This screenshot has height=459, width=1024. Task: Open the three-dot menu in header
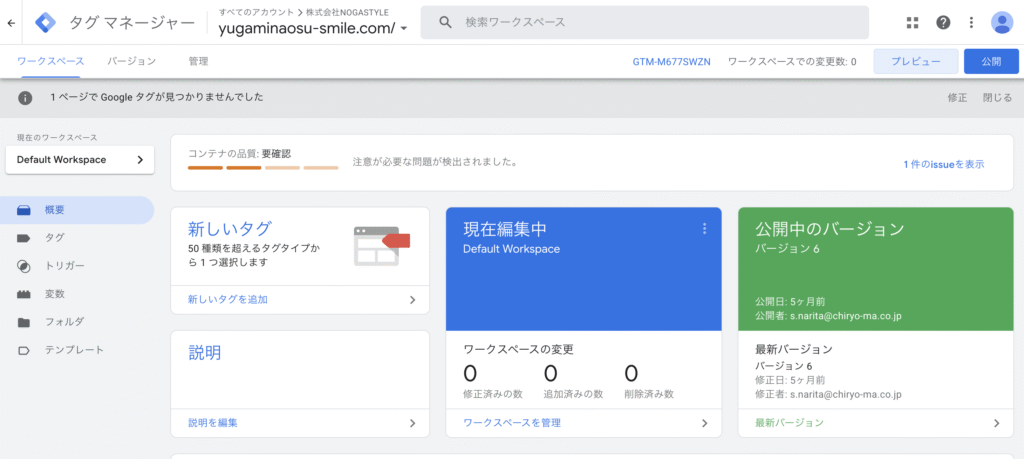(x=970, y=22)
